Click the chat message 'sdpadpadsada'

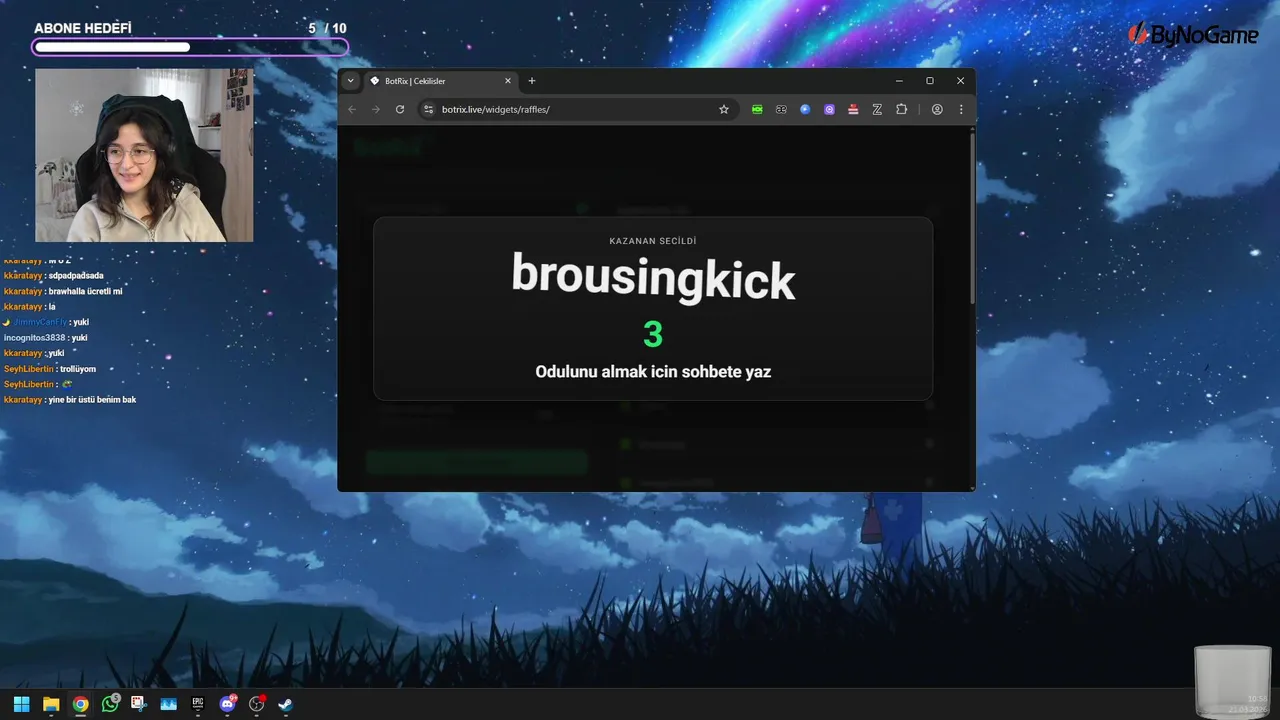click(76, 276)
